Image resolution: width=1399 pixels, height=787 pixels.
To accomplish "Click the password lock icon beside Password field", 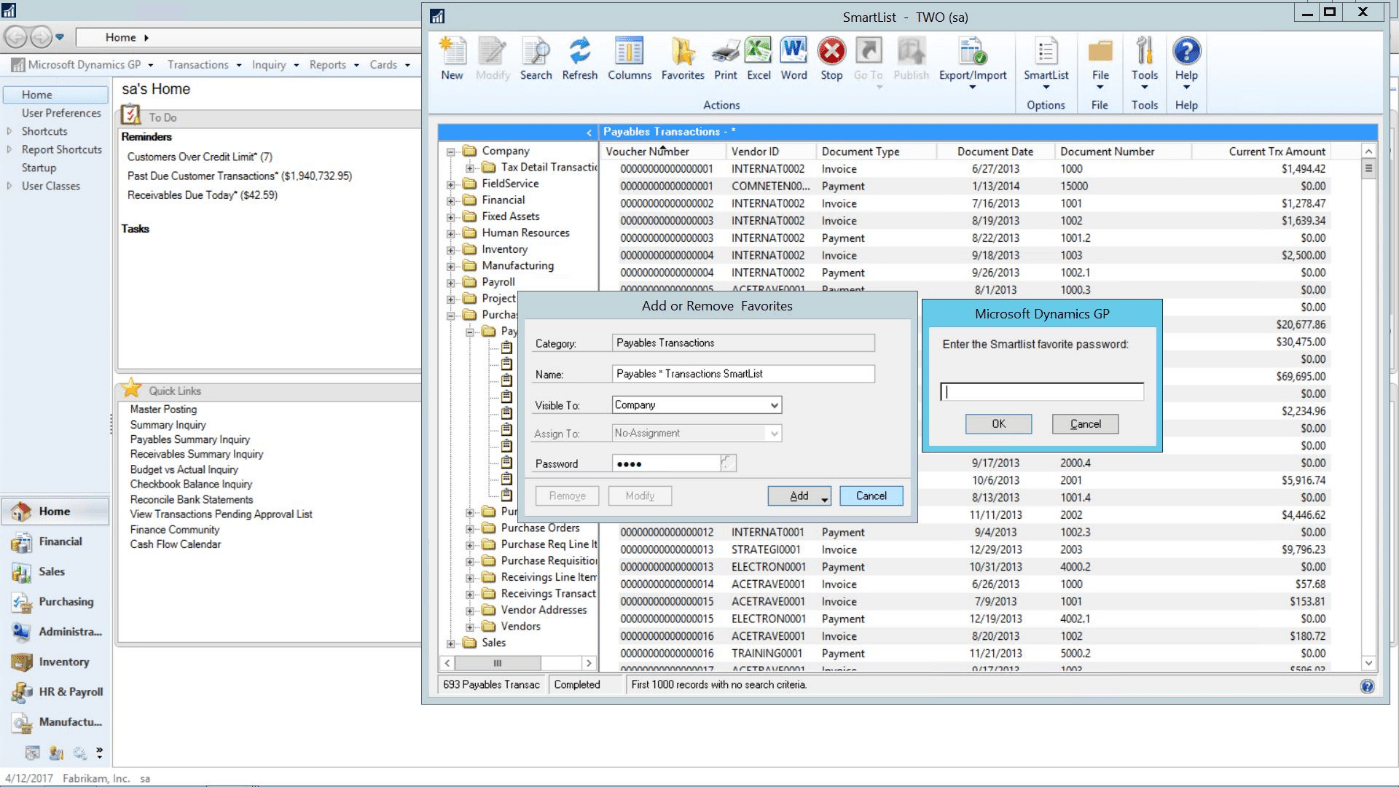I will [x=728, y=463].
